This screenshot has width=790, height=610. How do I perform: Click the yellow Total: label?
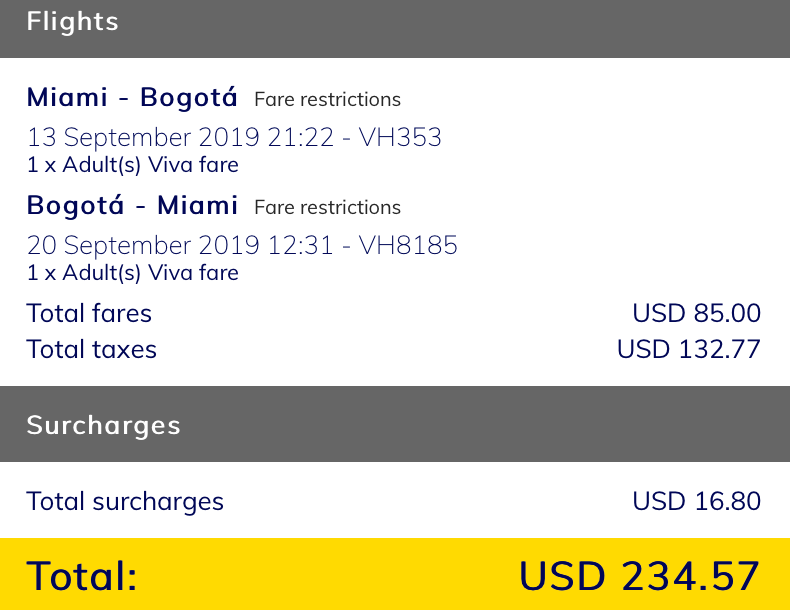[x=81, y=577]
